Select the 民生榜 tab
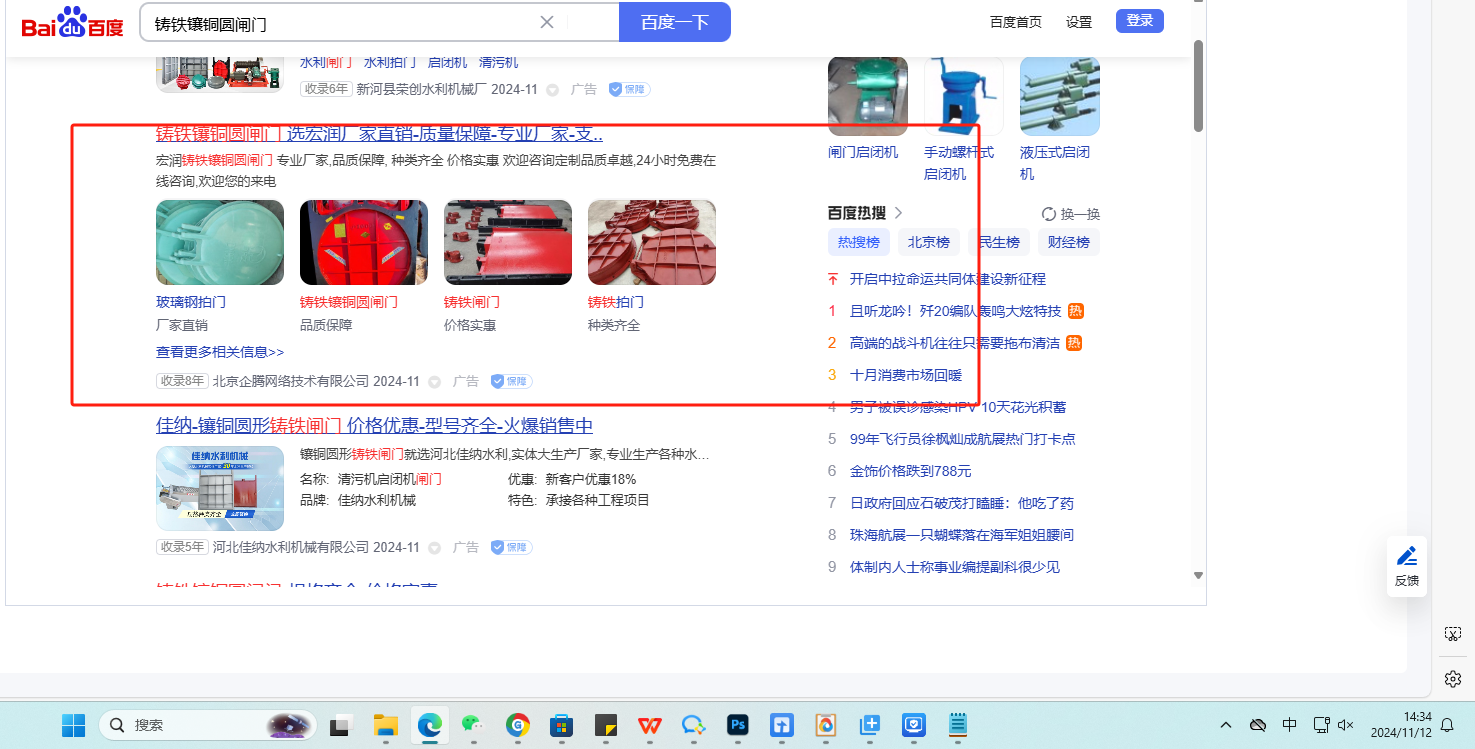 tap(999, 242)
